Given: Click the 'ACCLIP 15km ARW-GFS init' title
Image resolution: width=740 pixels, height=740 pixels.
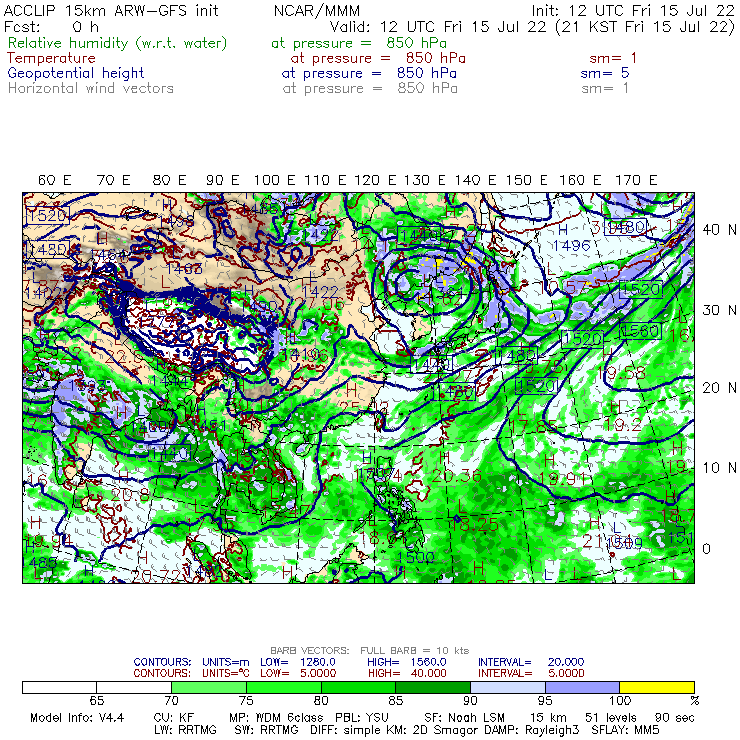Looking at the screenshot, I should [x=111, y=10].
